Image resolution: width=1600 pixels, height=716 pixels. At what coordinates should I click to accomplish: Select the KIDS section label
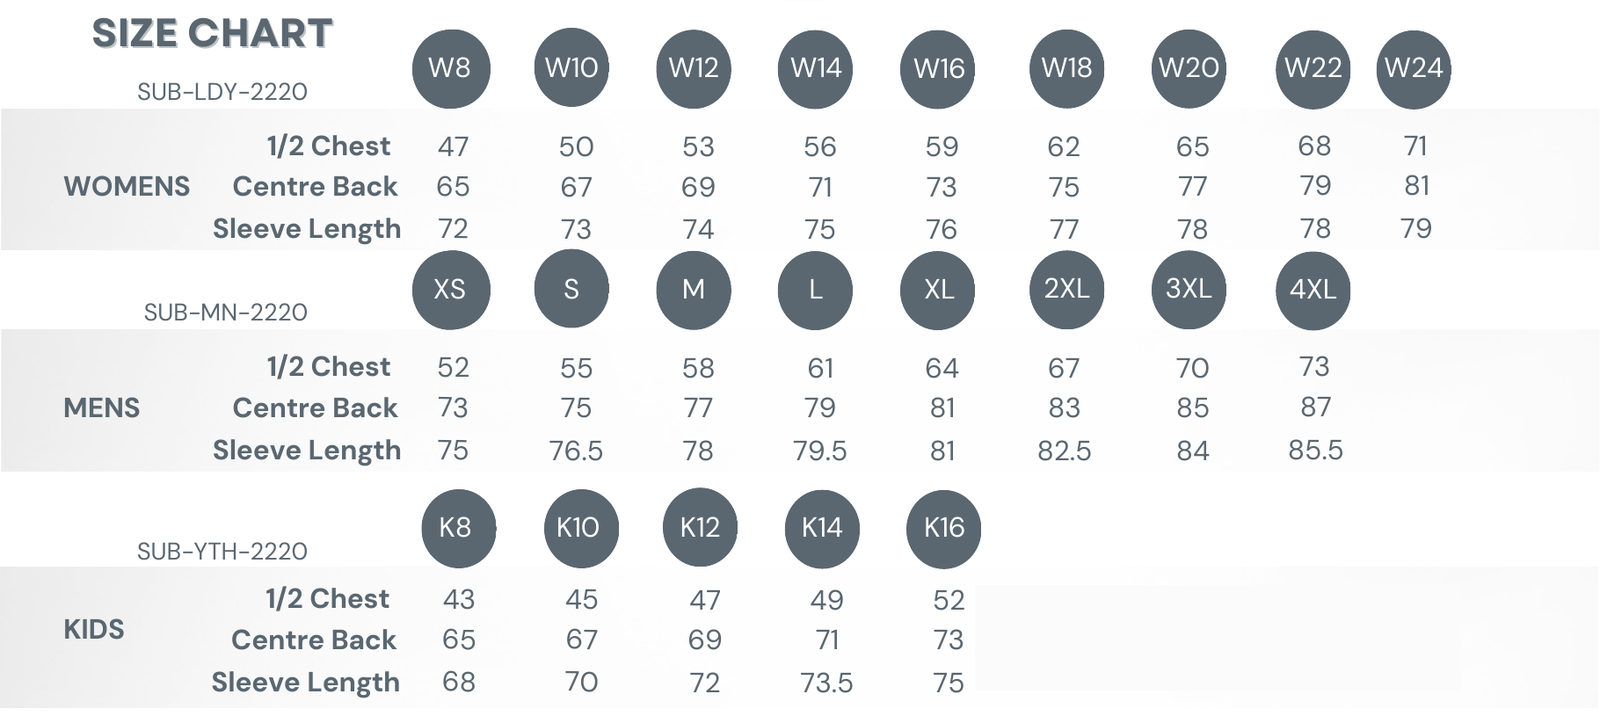[94, 629]
